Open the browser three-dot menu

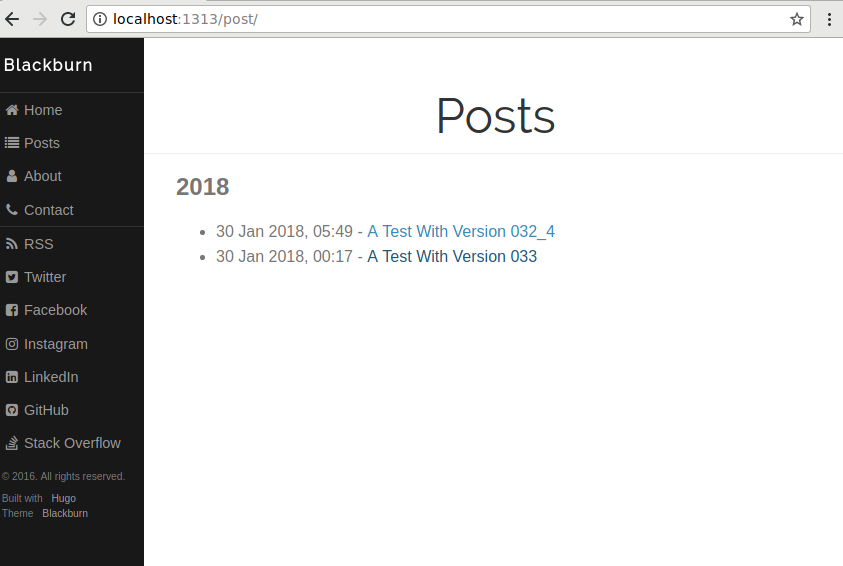829,19
